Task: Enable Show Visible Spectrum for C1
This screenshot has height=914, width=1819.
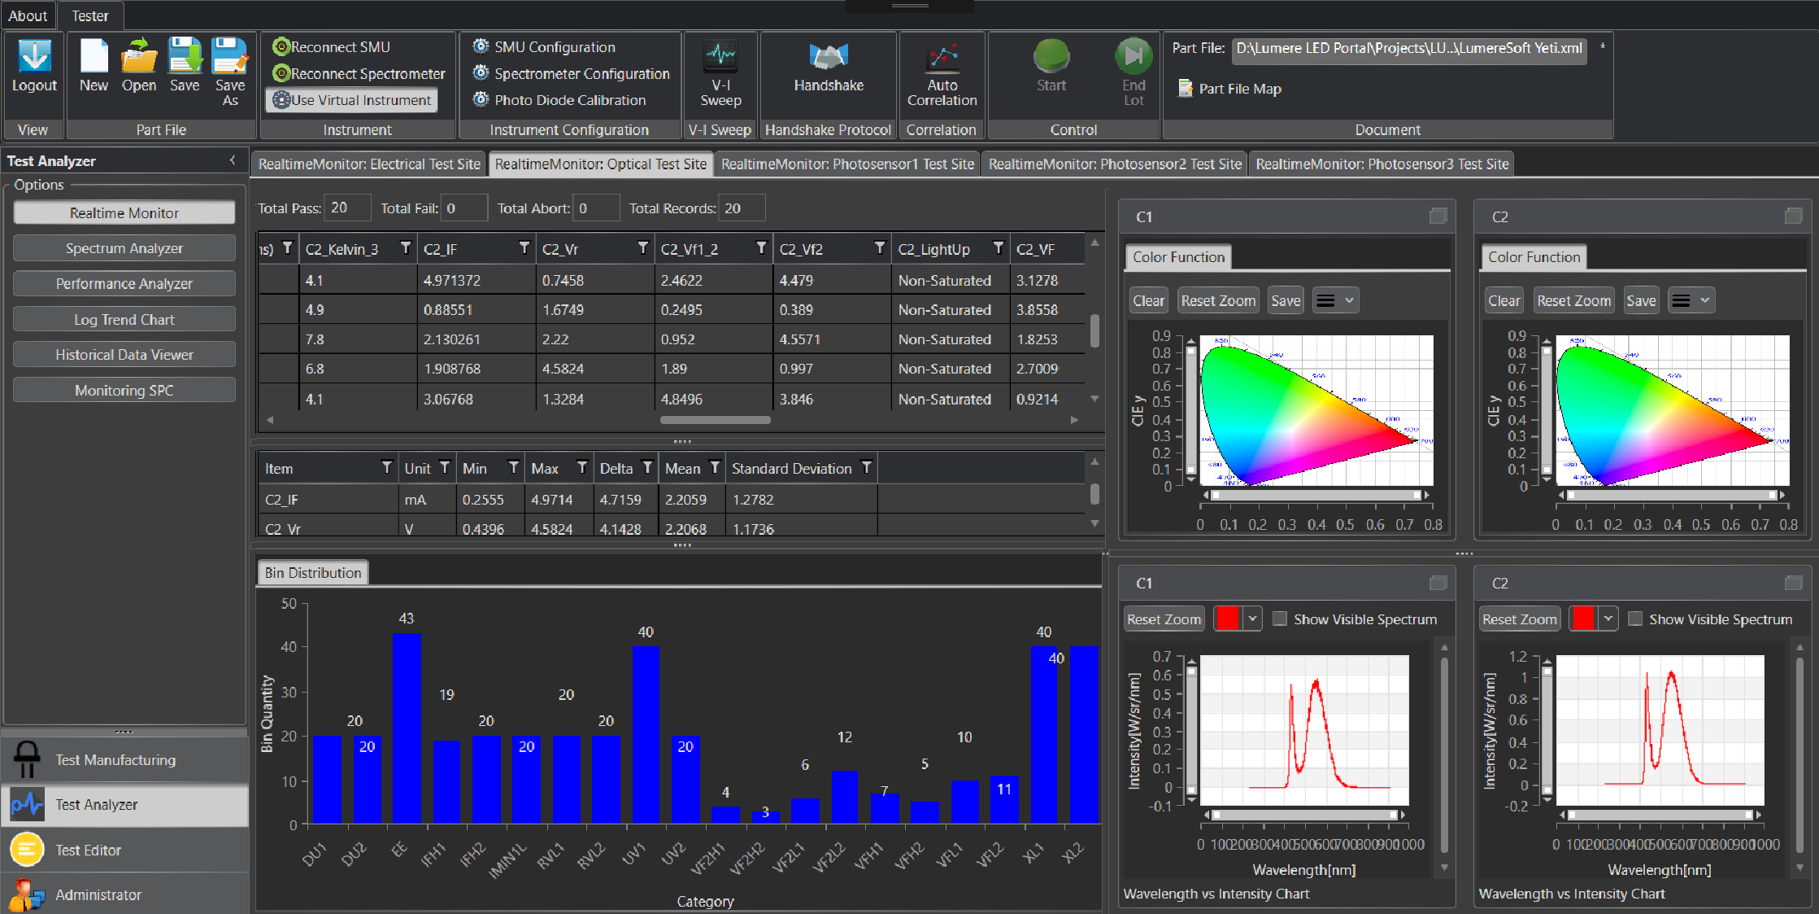Action: pos(1280,619)
